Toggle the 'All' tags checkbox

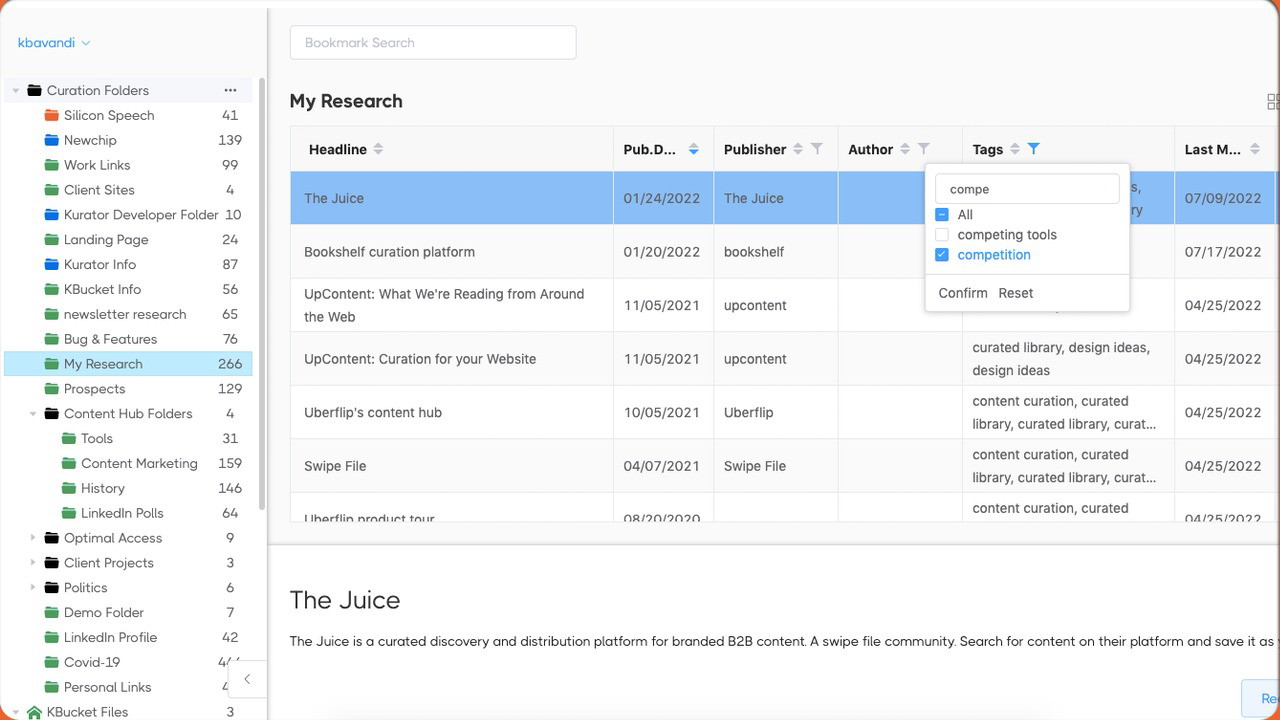[x=942, y=215]
